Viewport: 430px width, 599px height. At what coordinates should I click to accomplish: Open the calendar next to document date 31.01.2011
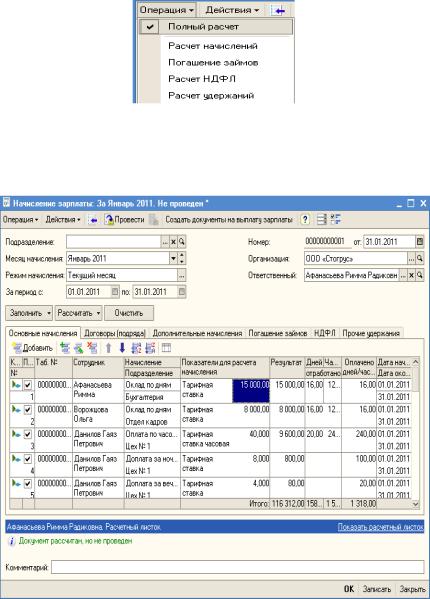(420, 242)
